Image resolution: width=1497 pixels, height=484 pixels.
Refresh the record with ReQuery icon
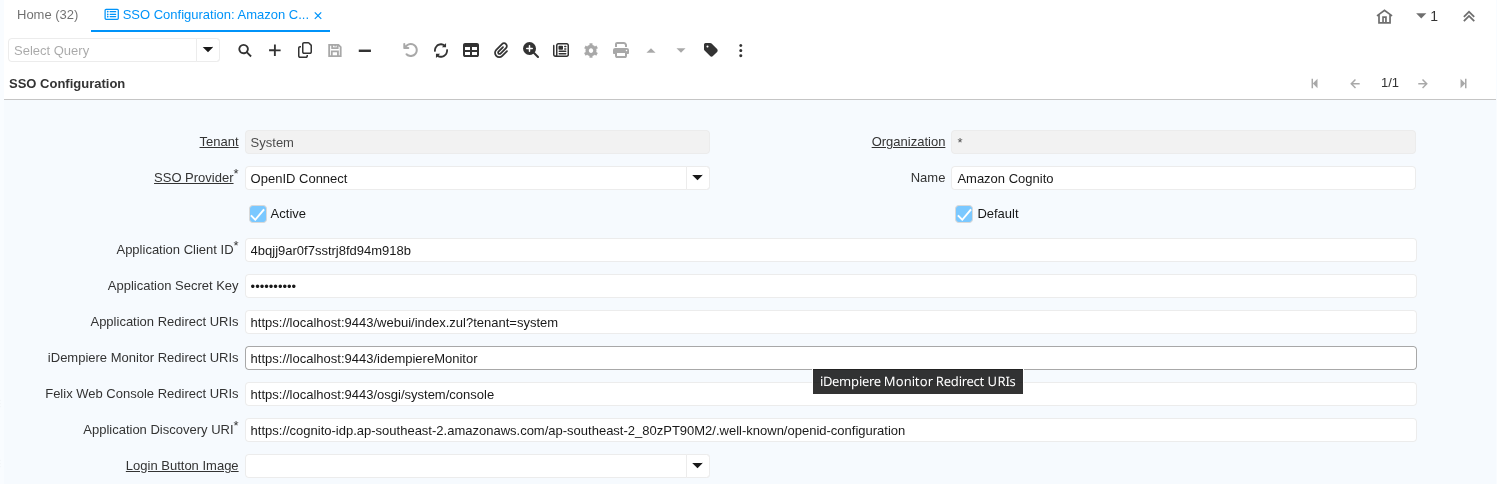(441, 50)
